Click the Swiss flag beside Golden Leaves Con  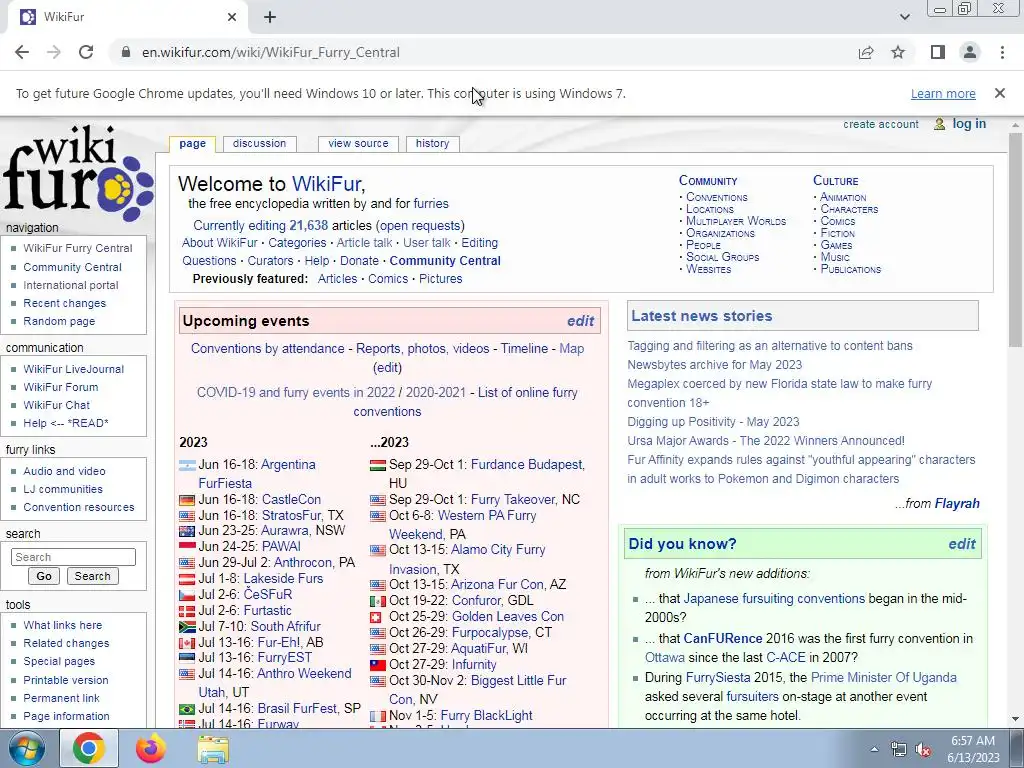pyautogui.click(x=375, y=617)
